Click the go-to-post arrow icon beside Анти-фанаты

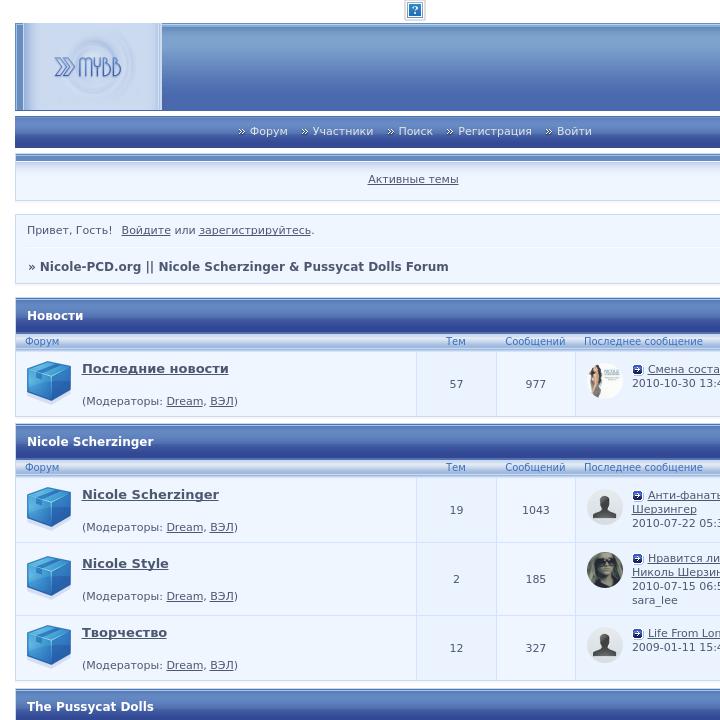coord(638,495)
